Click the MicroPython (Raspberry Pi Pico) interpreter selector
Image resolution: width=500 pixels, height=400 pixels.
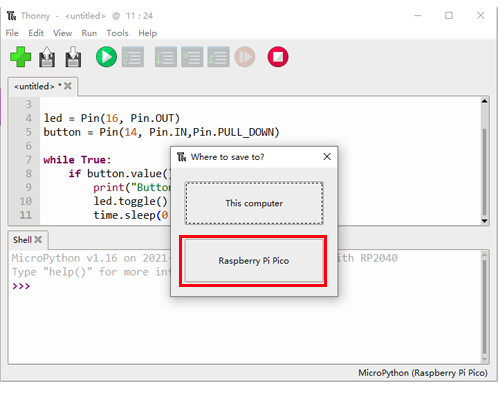click(423, 372)
